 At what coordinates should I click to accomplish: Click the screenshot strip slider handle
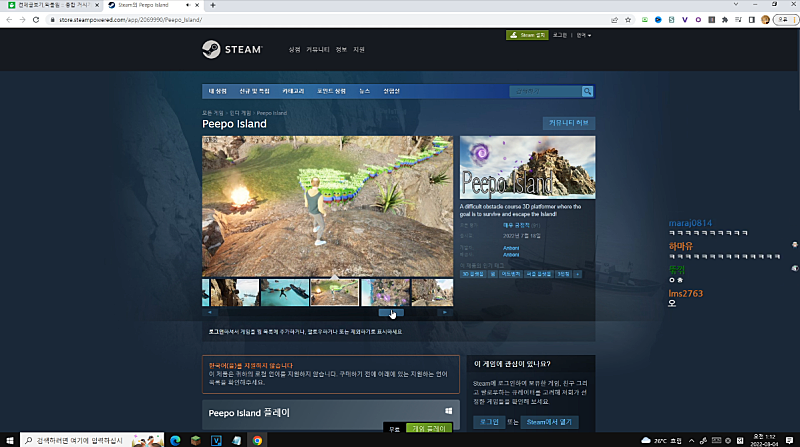[391, 312]
